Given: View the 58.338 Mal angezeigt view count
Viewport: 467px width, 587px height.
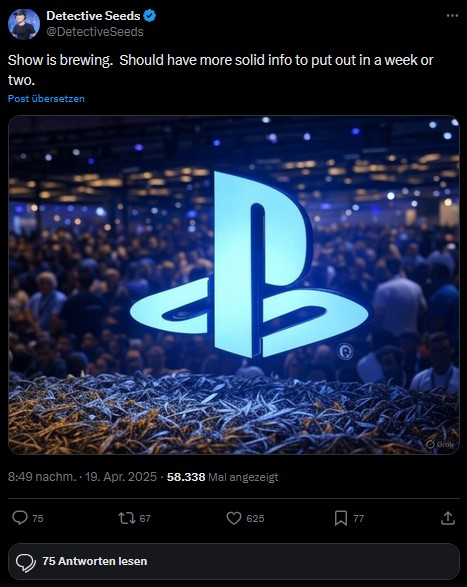Looking at the screenshot, I should pyautogui.click(x=222, y=477).
